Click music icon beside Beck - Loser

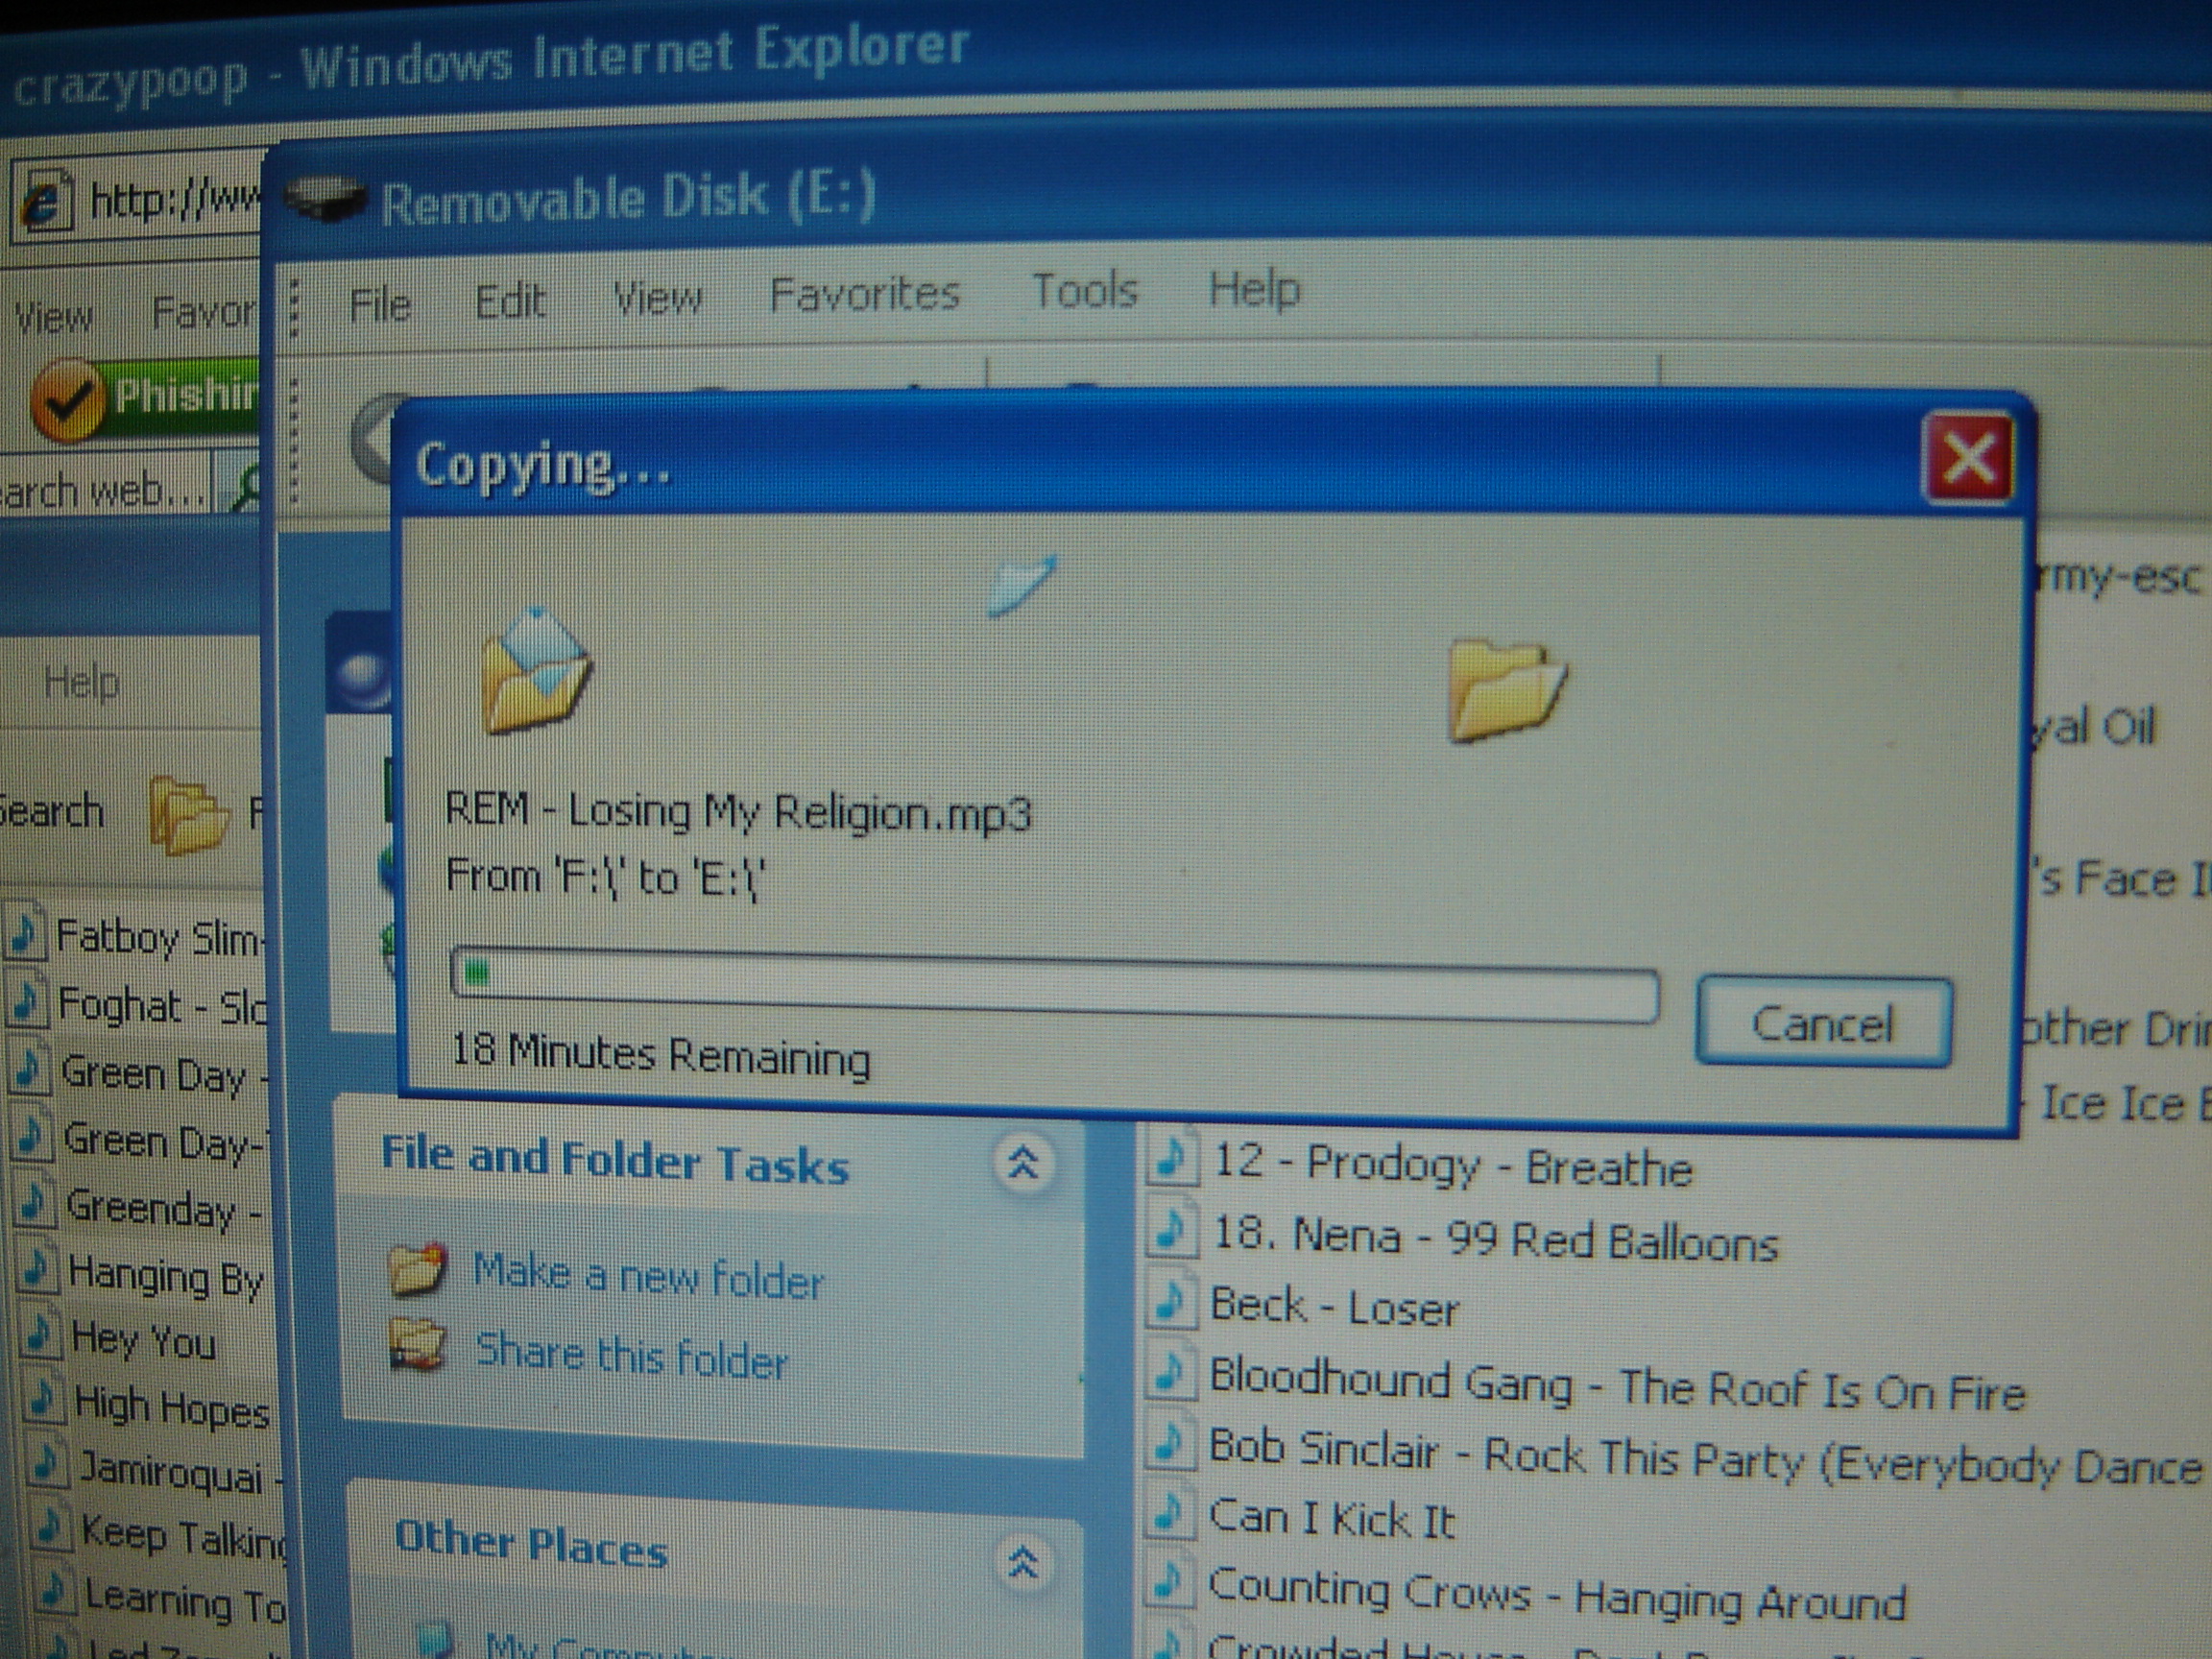tap(1170, 1301)
